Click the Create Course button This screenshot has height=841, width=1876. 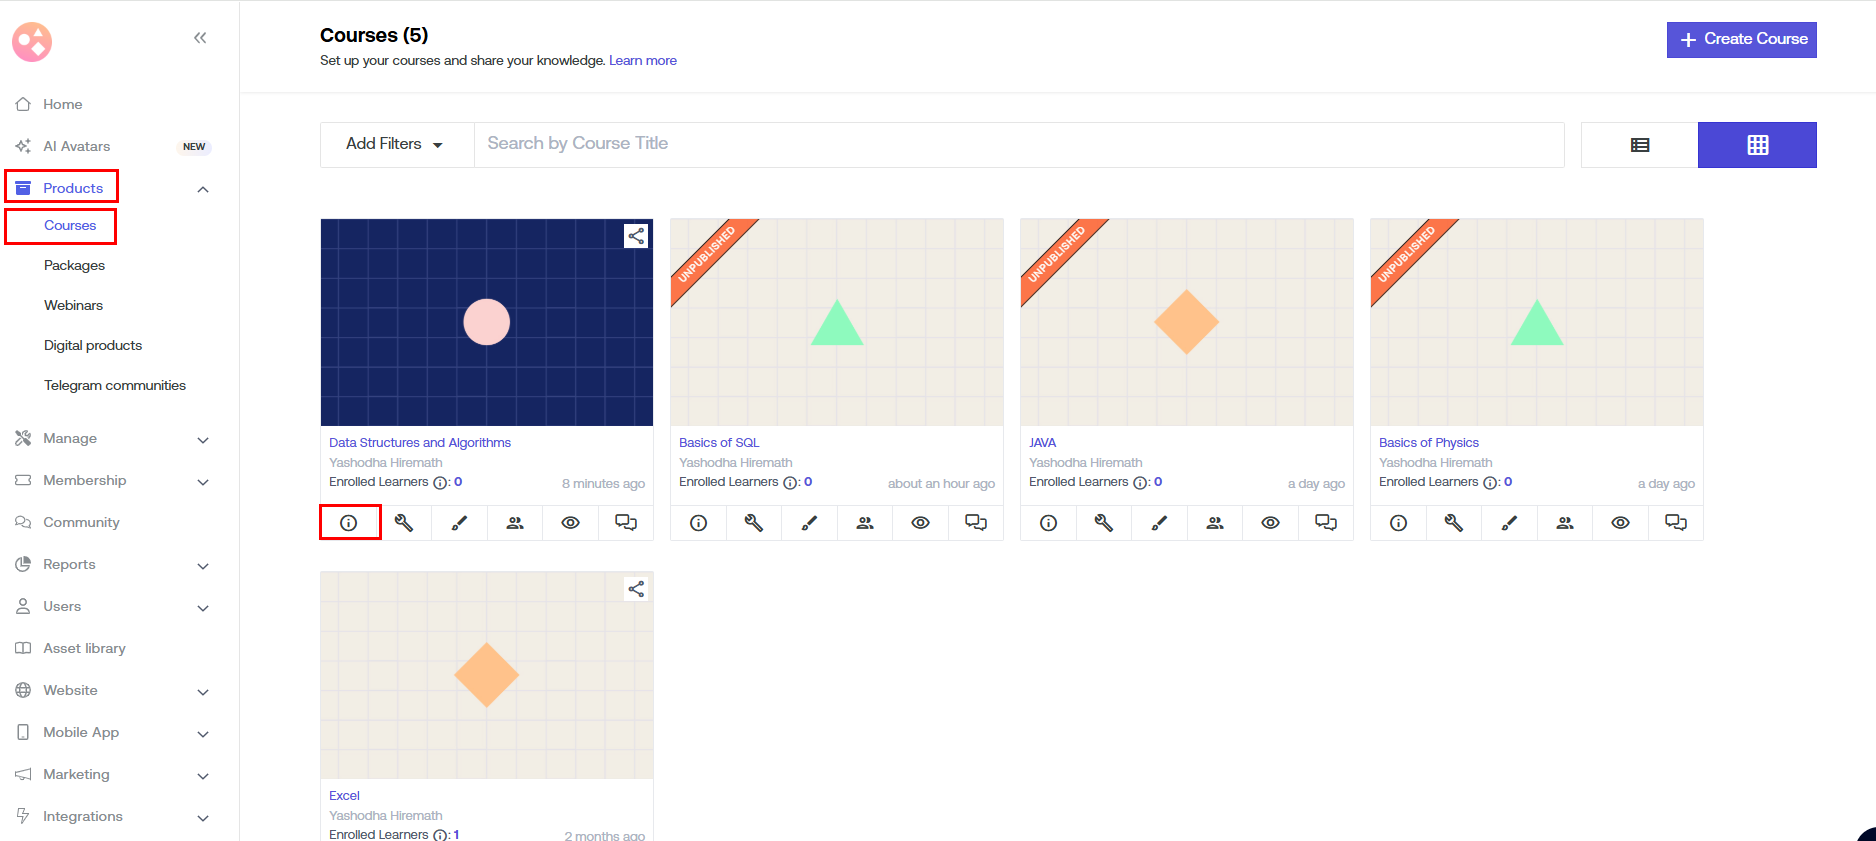[1741, 40]
